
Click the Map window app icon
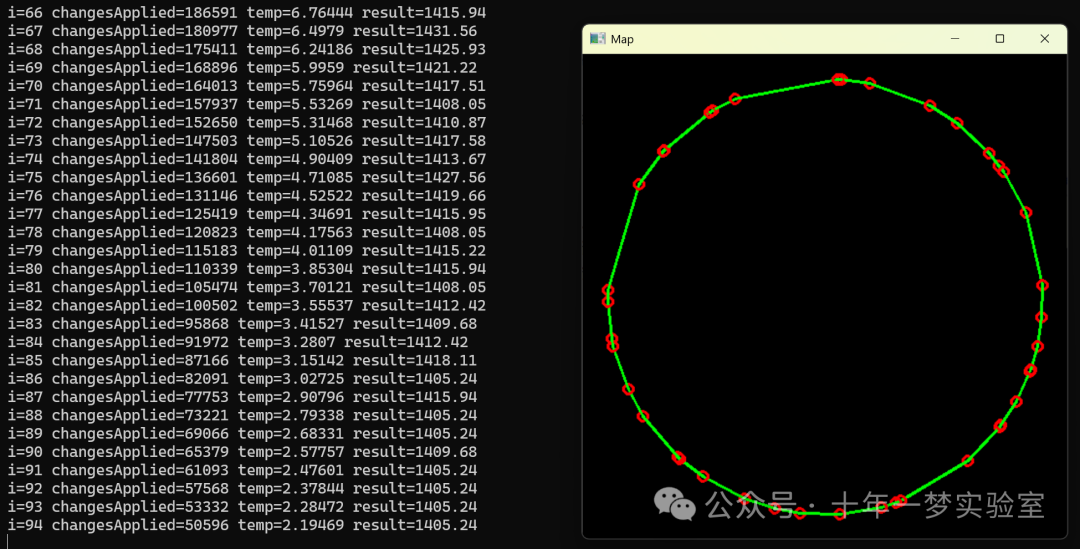click(597, 39)
